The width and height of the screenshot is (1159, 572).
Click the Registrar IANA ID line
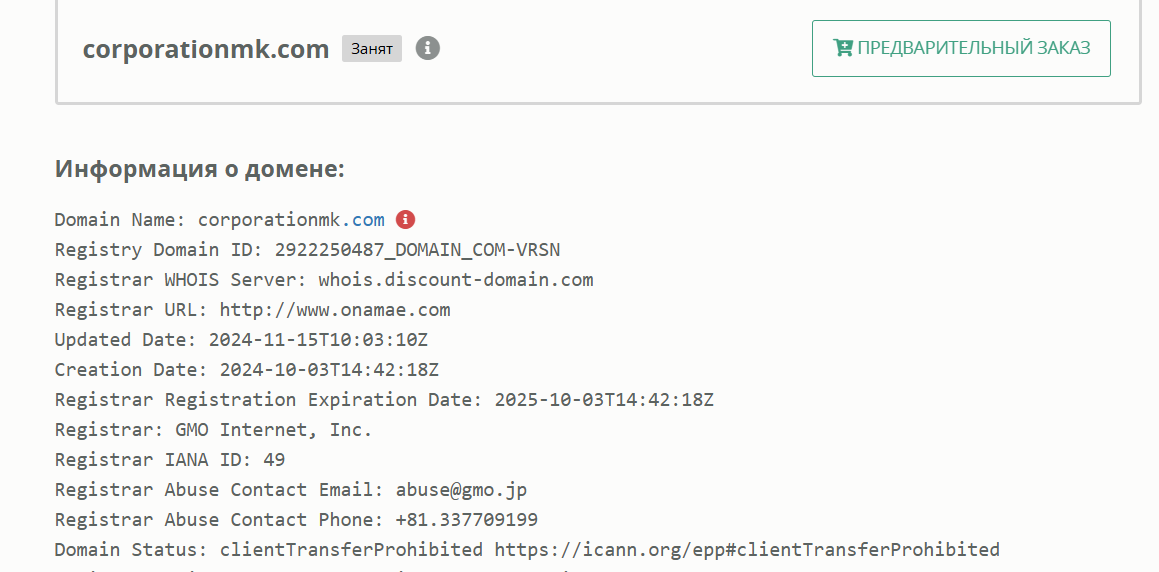(x=170, y=460)
